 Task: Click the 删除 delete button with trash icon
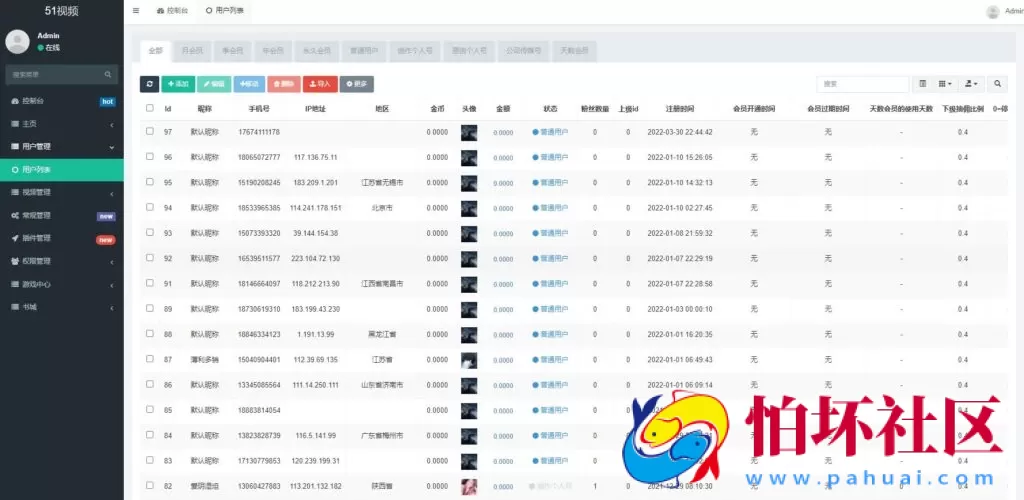click(284, 84)
